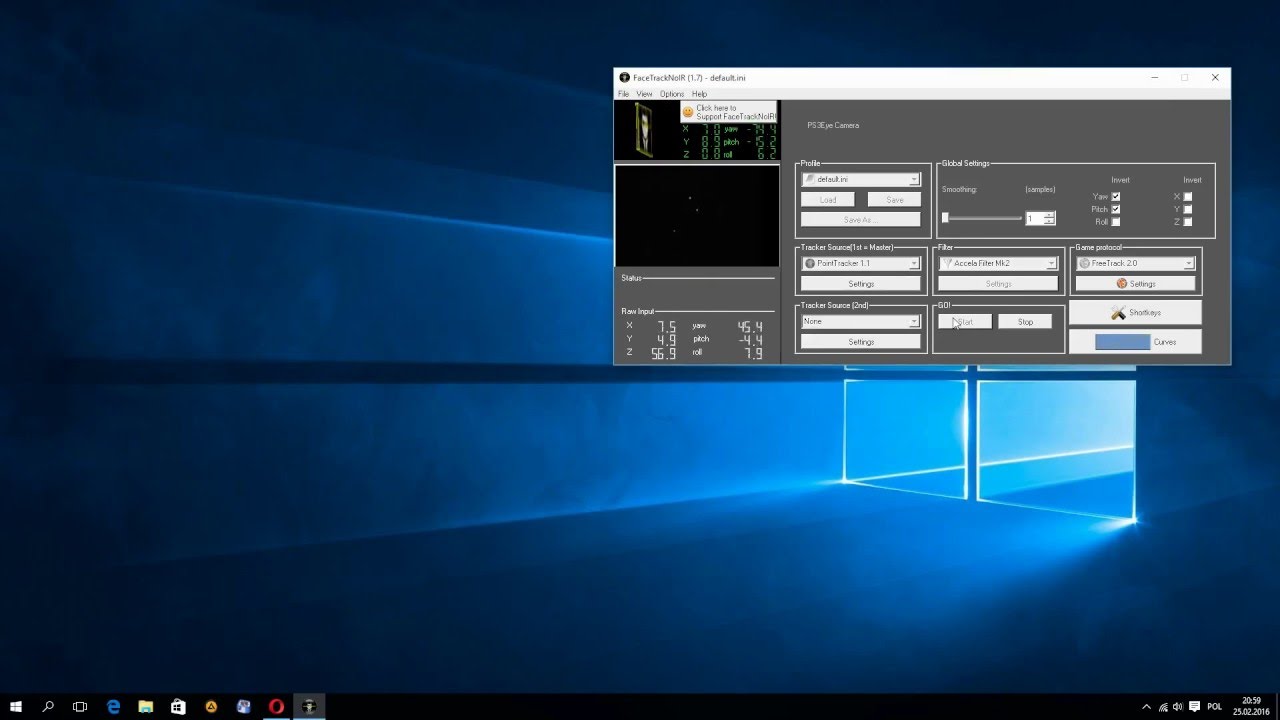Launch the blue app pinned beside Opera
Screen dimensions: 1280x720
click(243, 706)
